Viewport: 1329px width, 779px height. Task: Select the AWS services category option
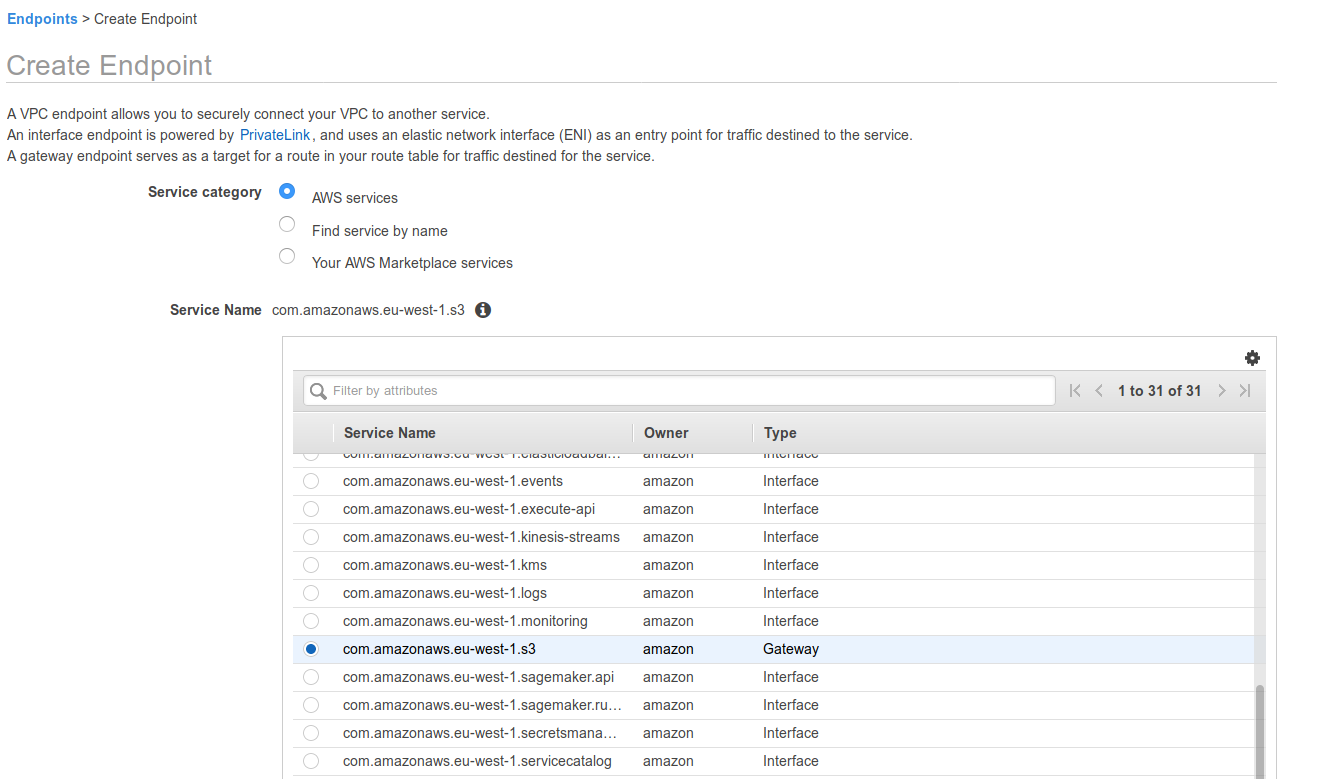point(287,191)
